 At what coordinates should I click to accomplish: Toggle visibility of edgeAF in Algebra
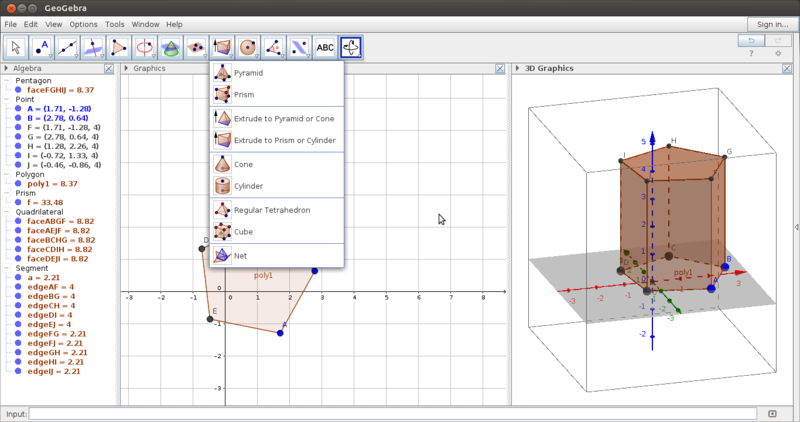pos(18,287)
